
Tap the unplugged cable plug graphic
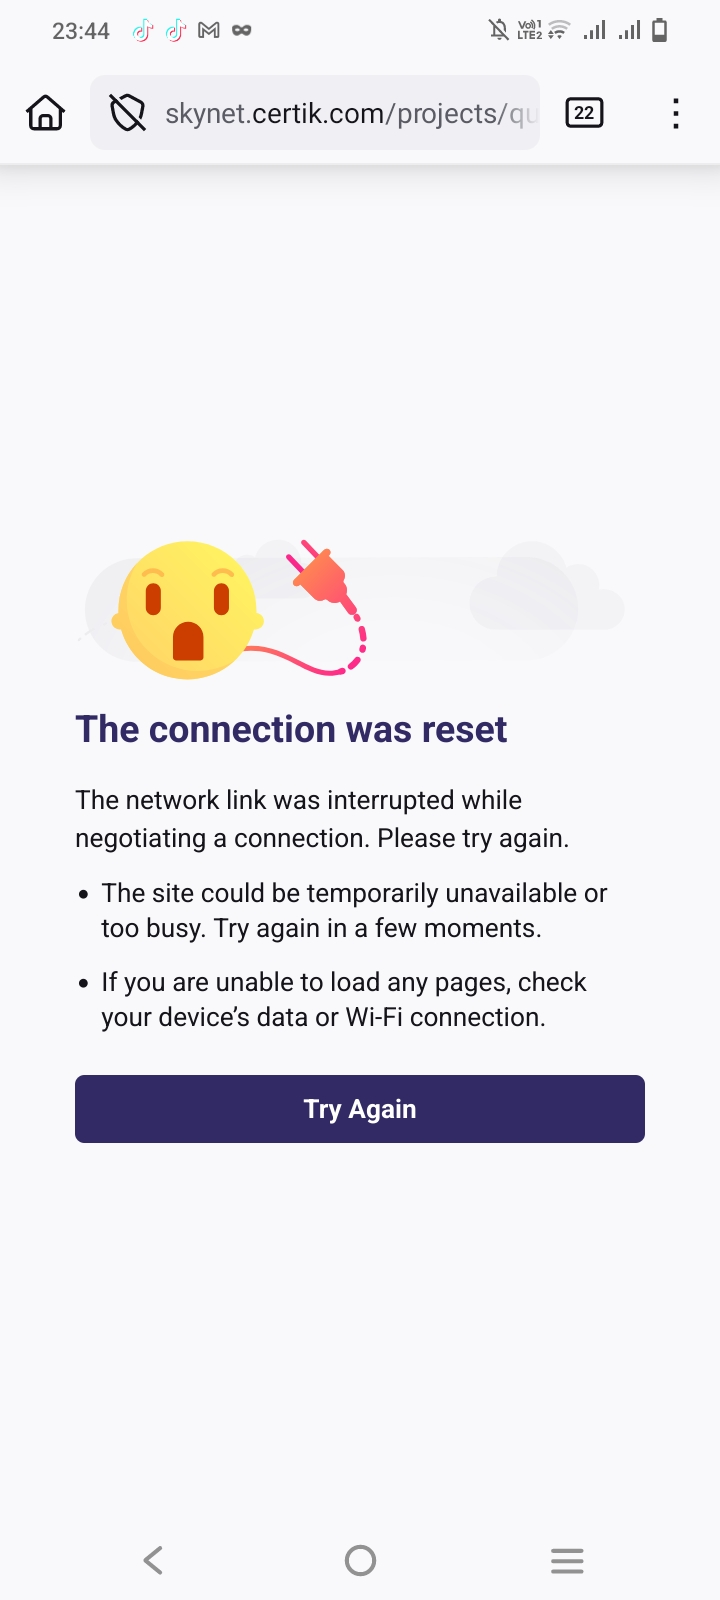click(322, 575)
